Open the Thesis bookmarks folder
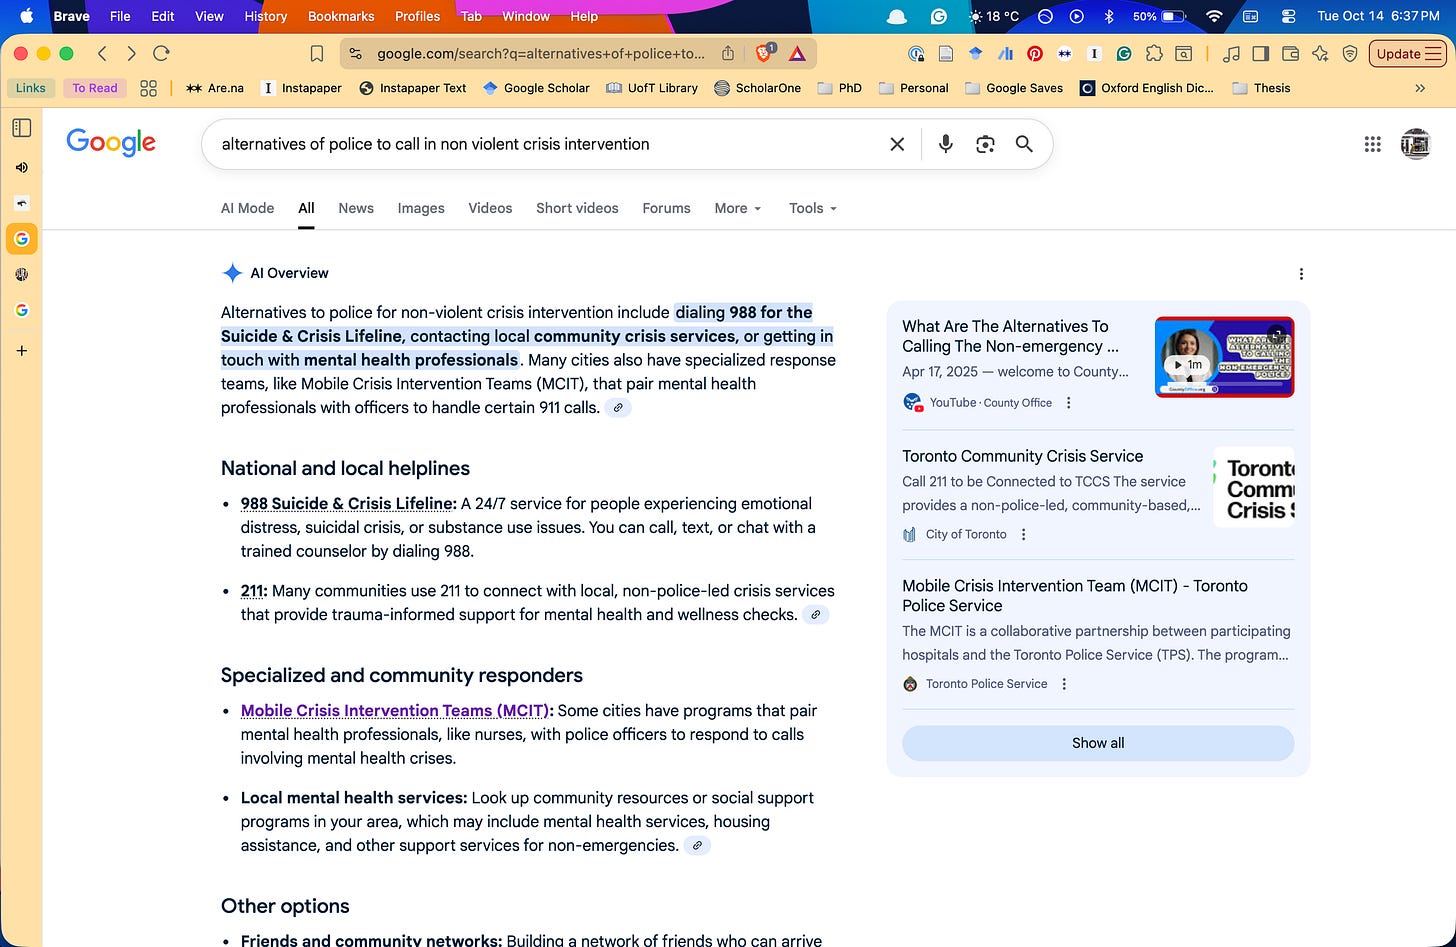1456x947 pixels. coord(1261,88)
